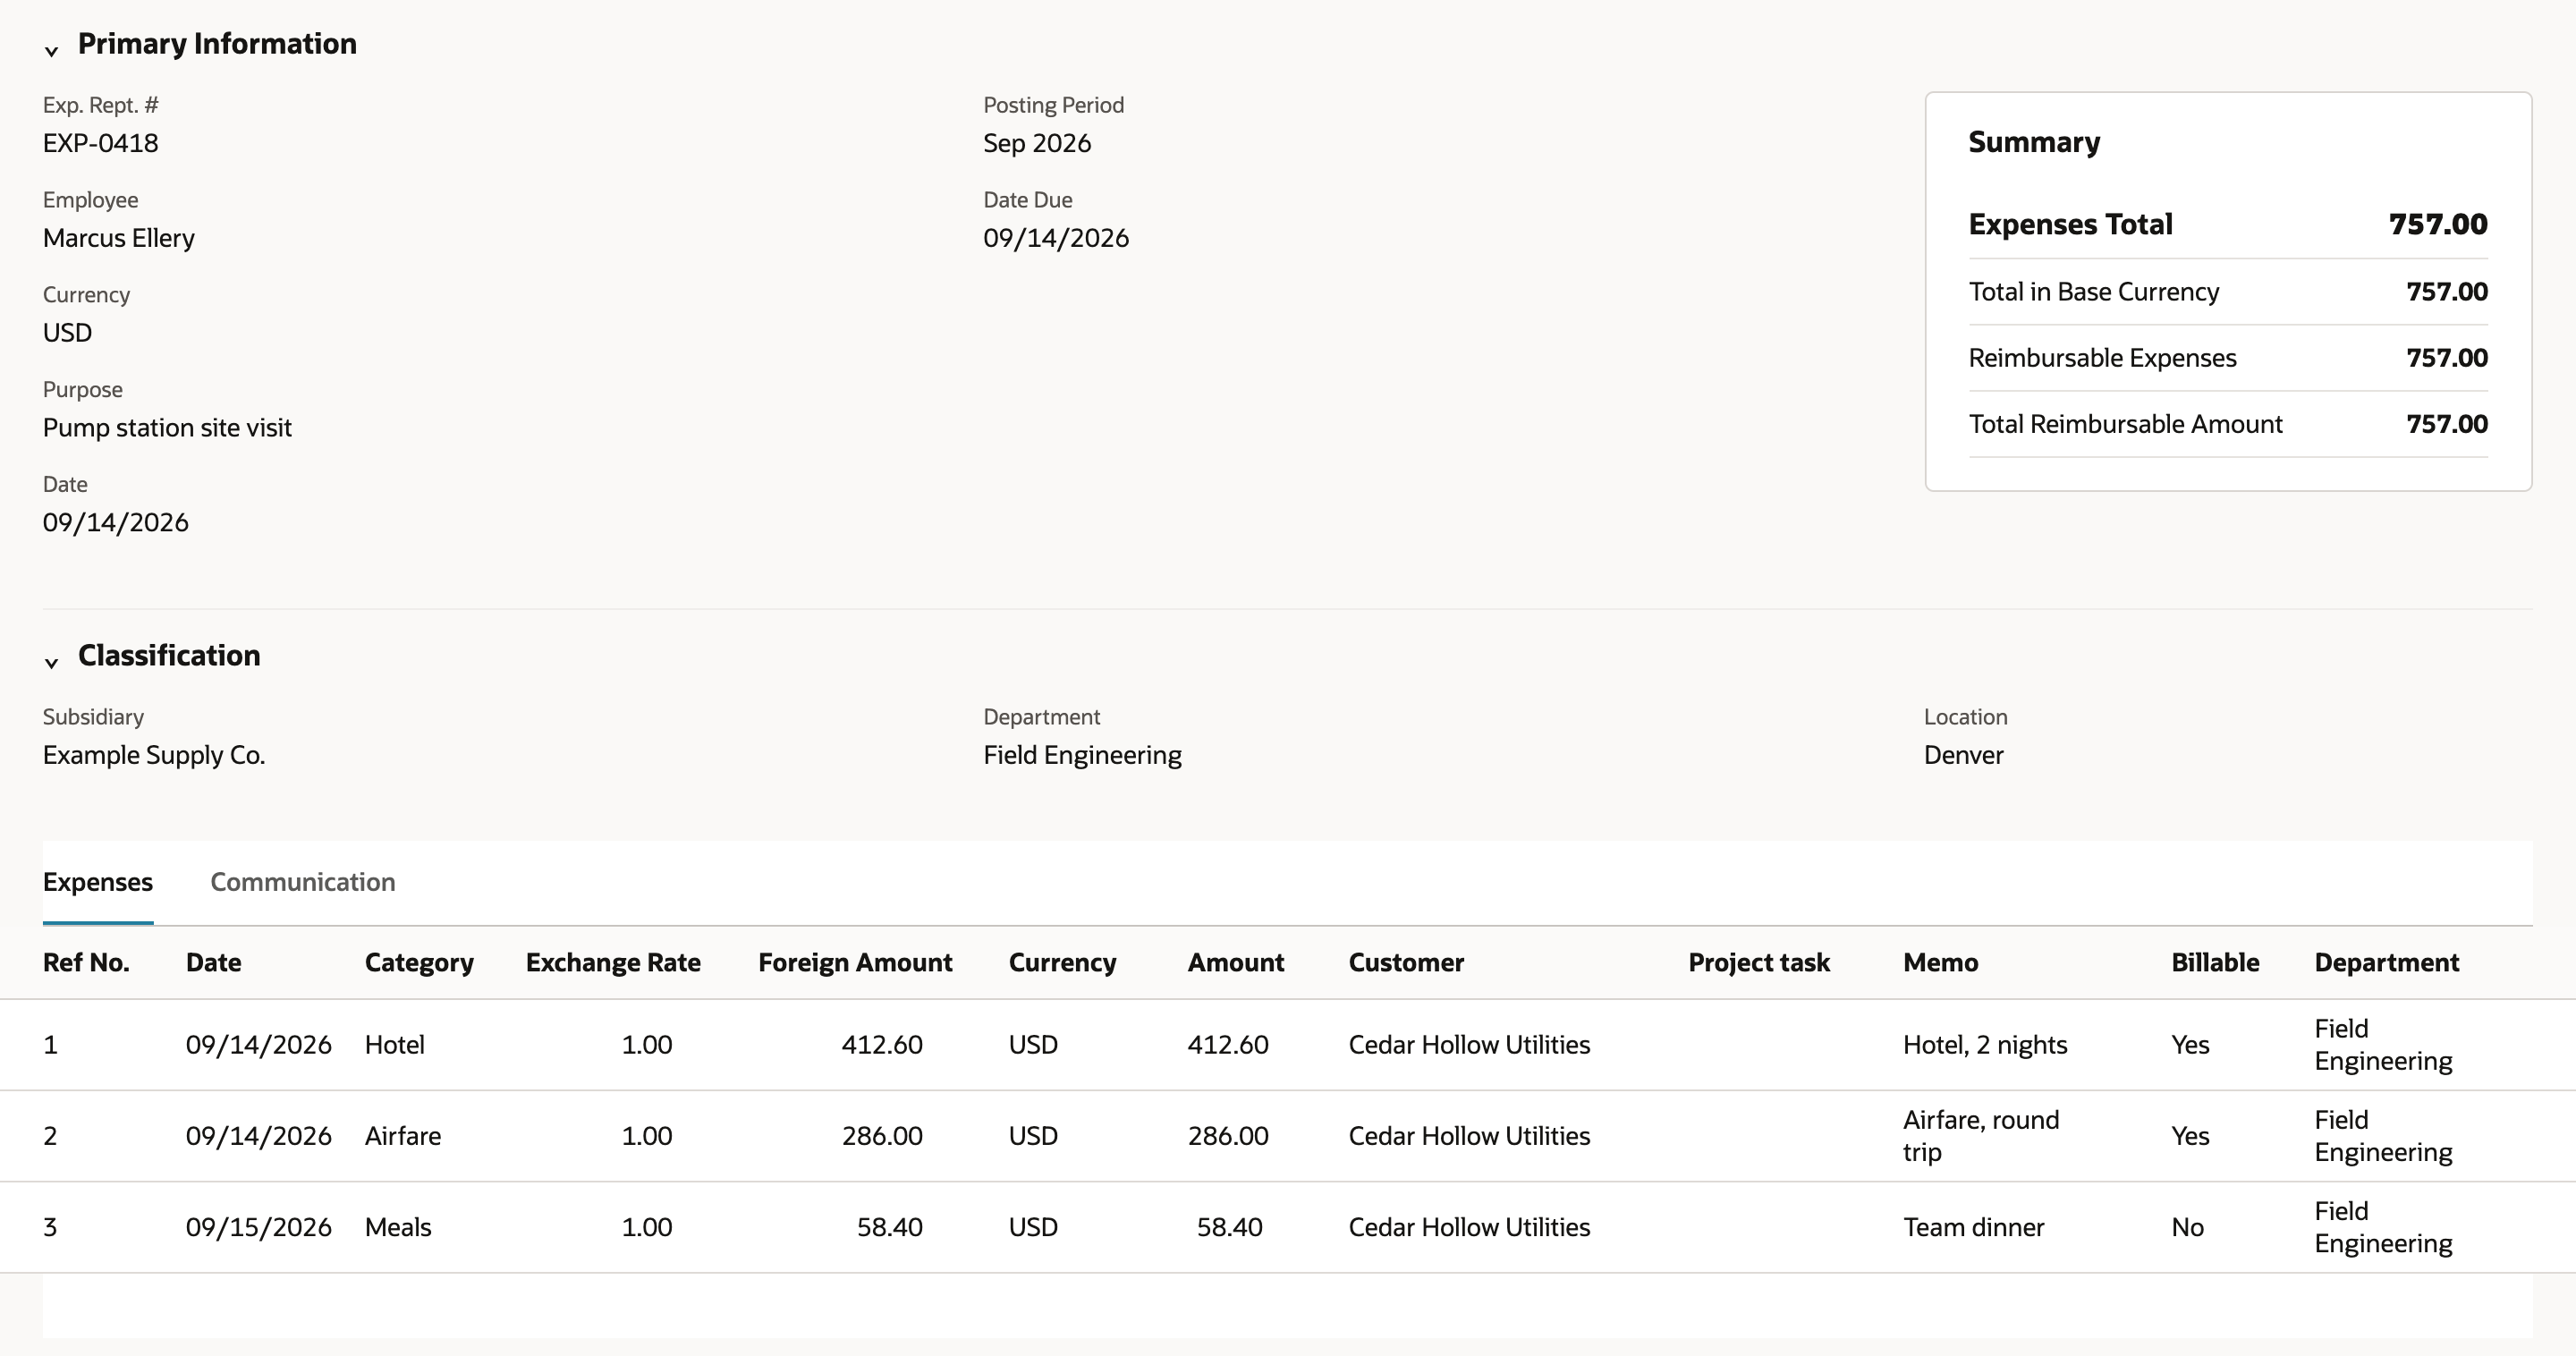Image resolution: width=2576 pixels, height=1356 pixels.
Task: Click the Project task column header
Action: tap(1759, 962)
